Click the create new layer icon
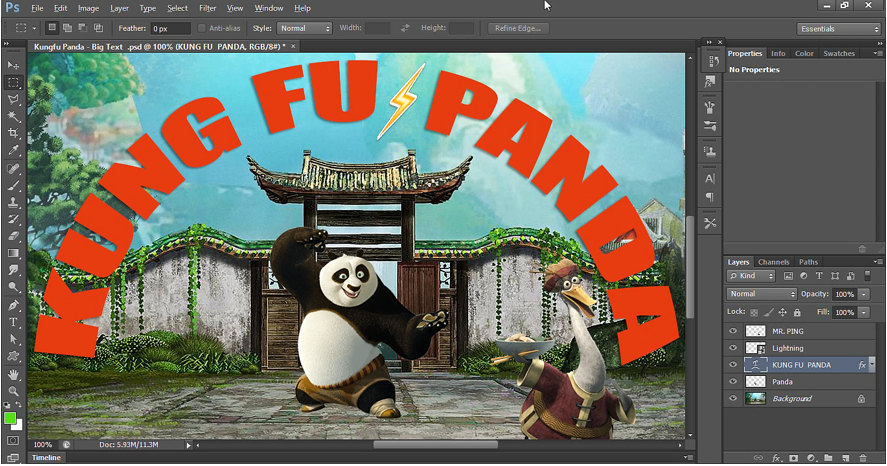Screen dimensions: 887x466 (x=844, y=457)
